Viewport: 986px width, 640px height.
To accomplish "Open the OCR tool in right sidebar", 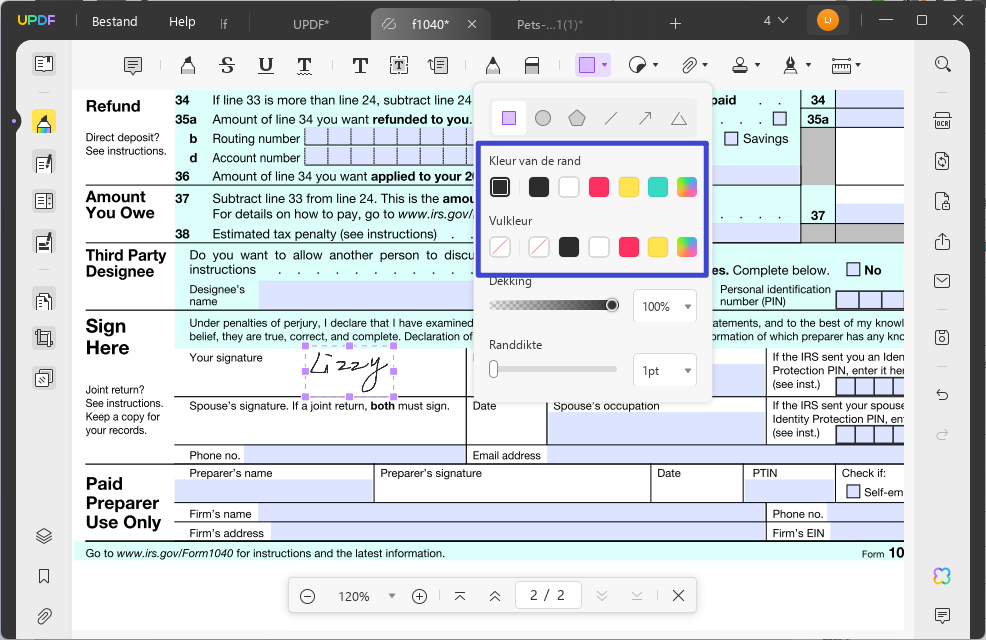I will point(942,121).
